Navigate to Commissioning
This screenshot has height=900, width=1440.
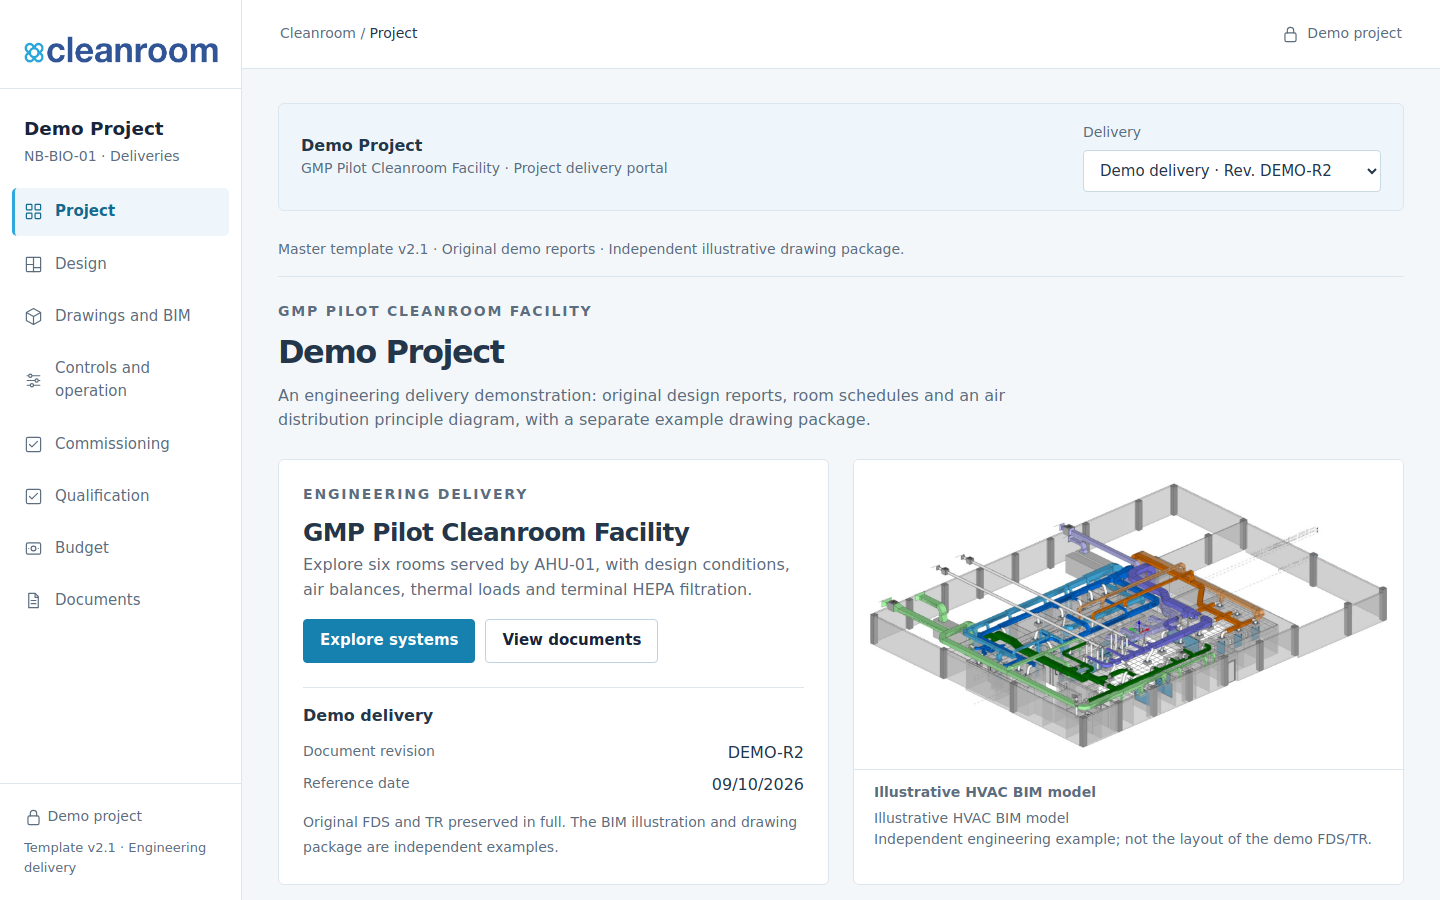pos(121,444)
